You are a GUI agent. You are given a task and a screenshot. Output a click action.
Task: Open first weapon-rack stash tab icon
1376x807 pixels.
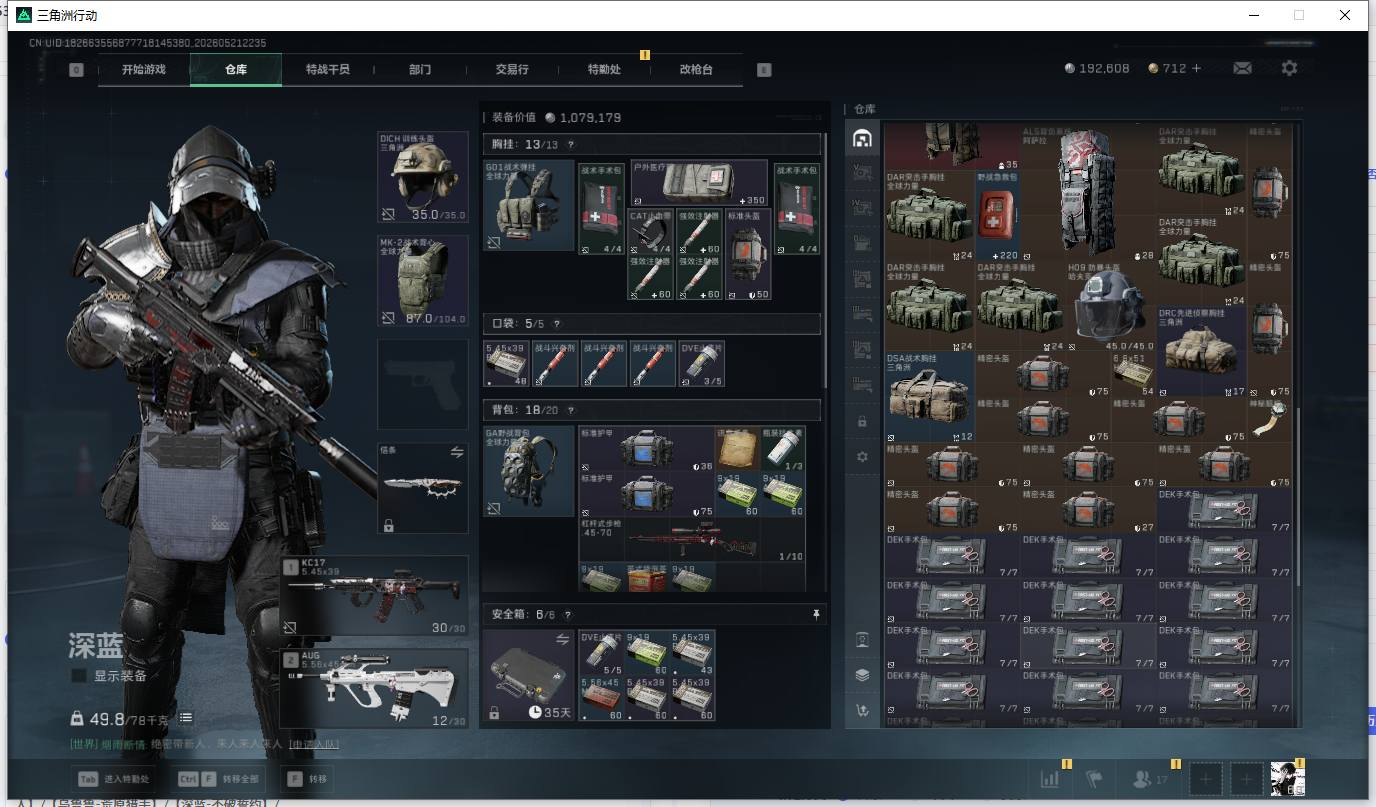tap(862, 172)
